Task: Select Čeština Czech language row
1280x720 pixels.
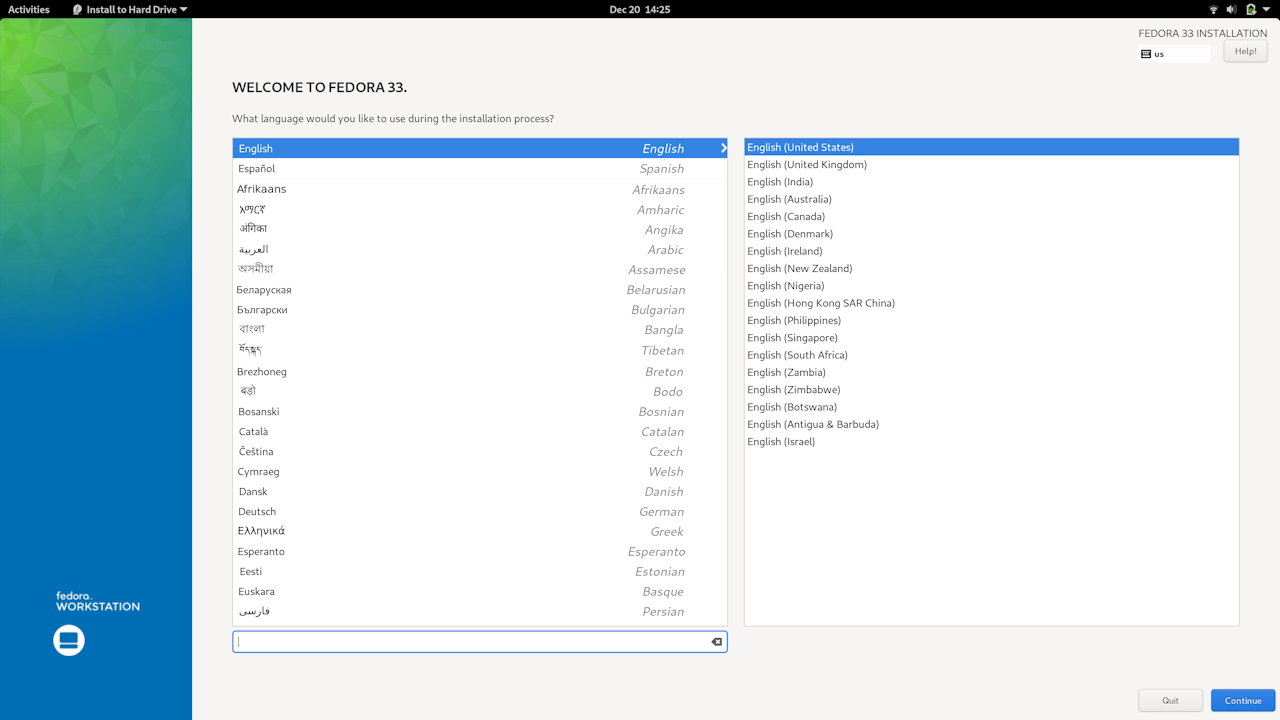Action: tap(480, 451)
